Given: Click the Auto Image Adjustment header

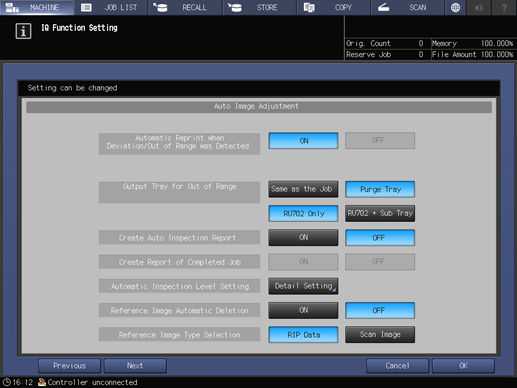Looking at the screenshot, I should [259, 107].
